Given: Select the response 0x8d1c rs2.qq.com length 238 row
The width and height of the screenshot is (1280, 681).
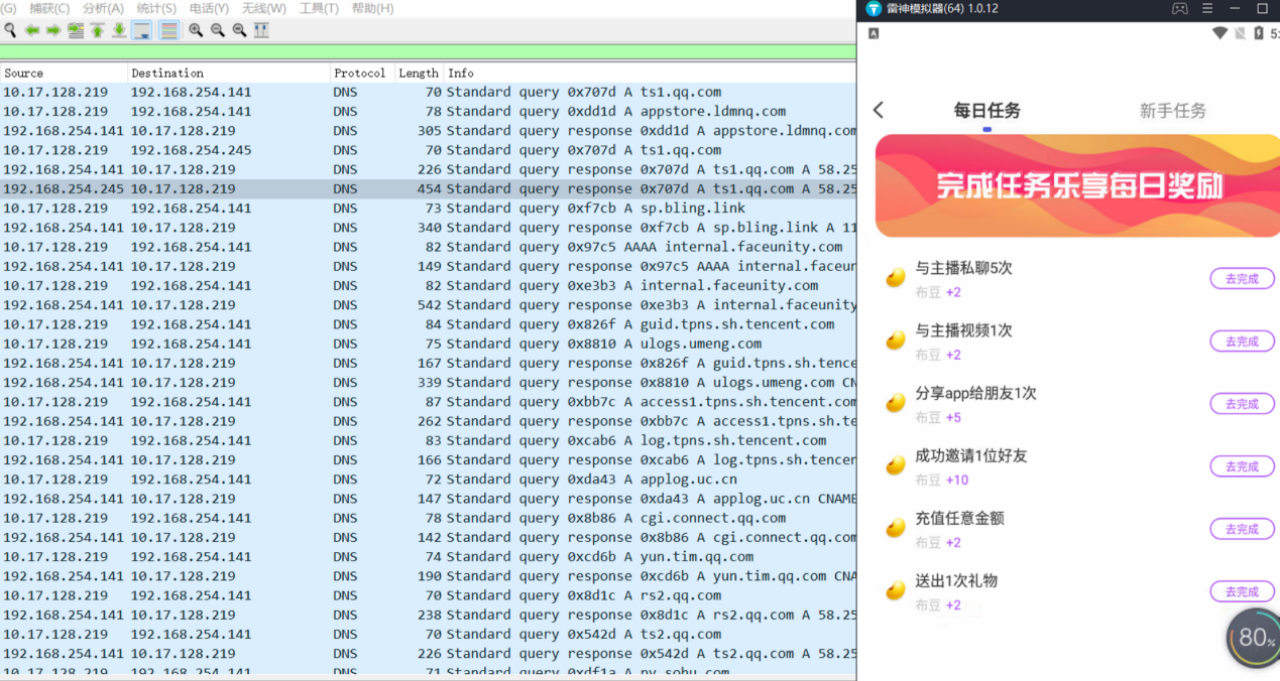Looking at the screenshot, I should point(428,615).
